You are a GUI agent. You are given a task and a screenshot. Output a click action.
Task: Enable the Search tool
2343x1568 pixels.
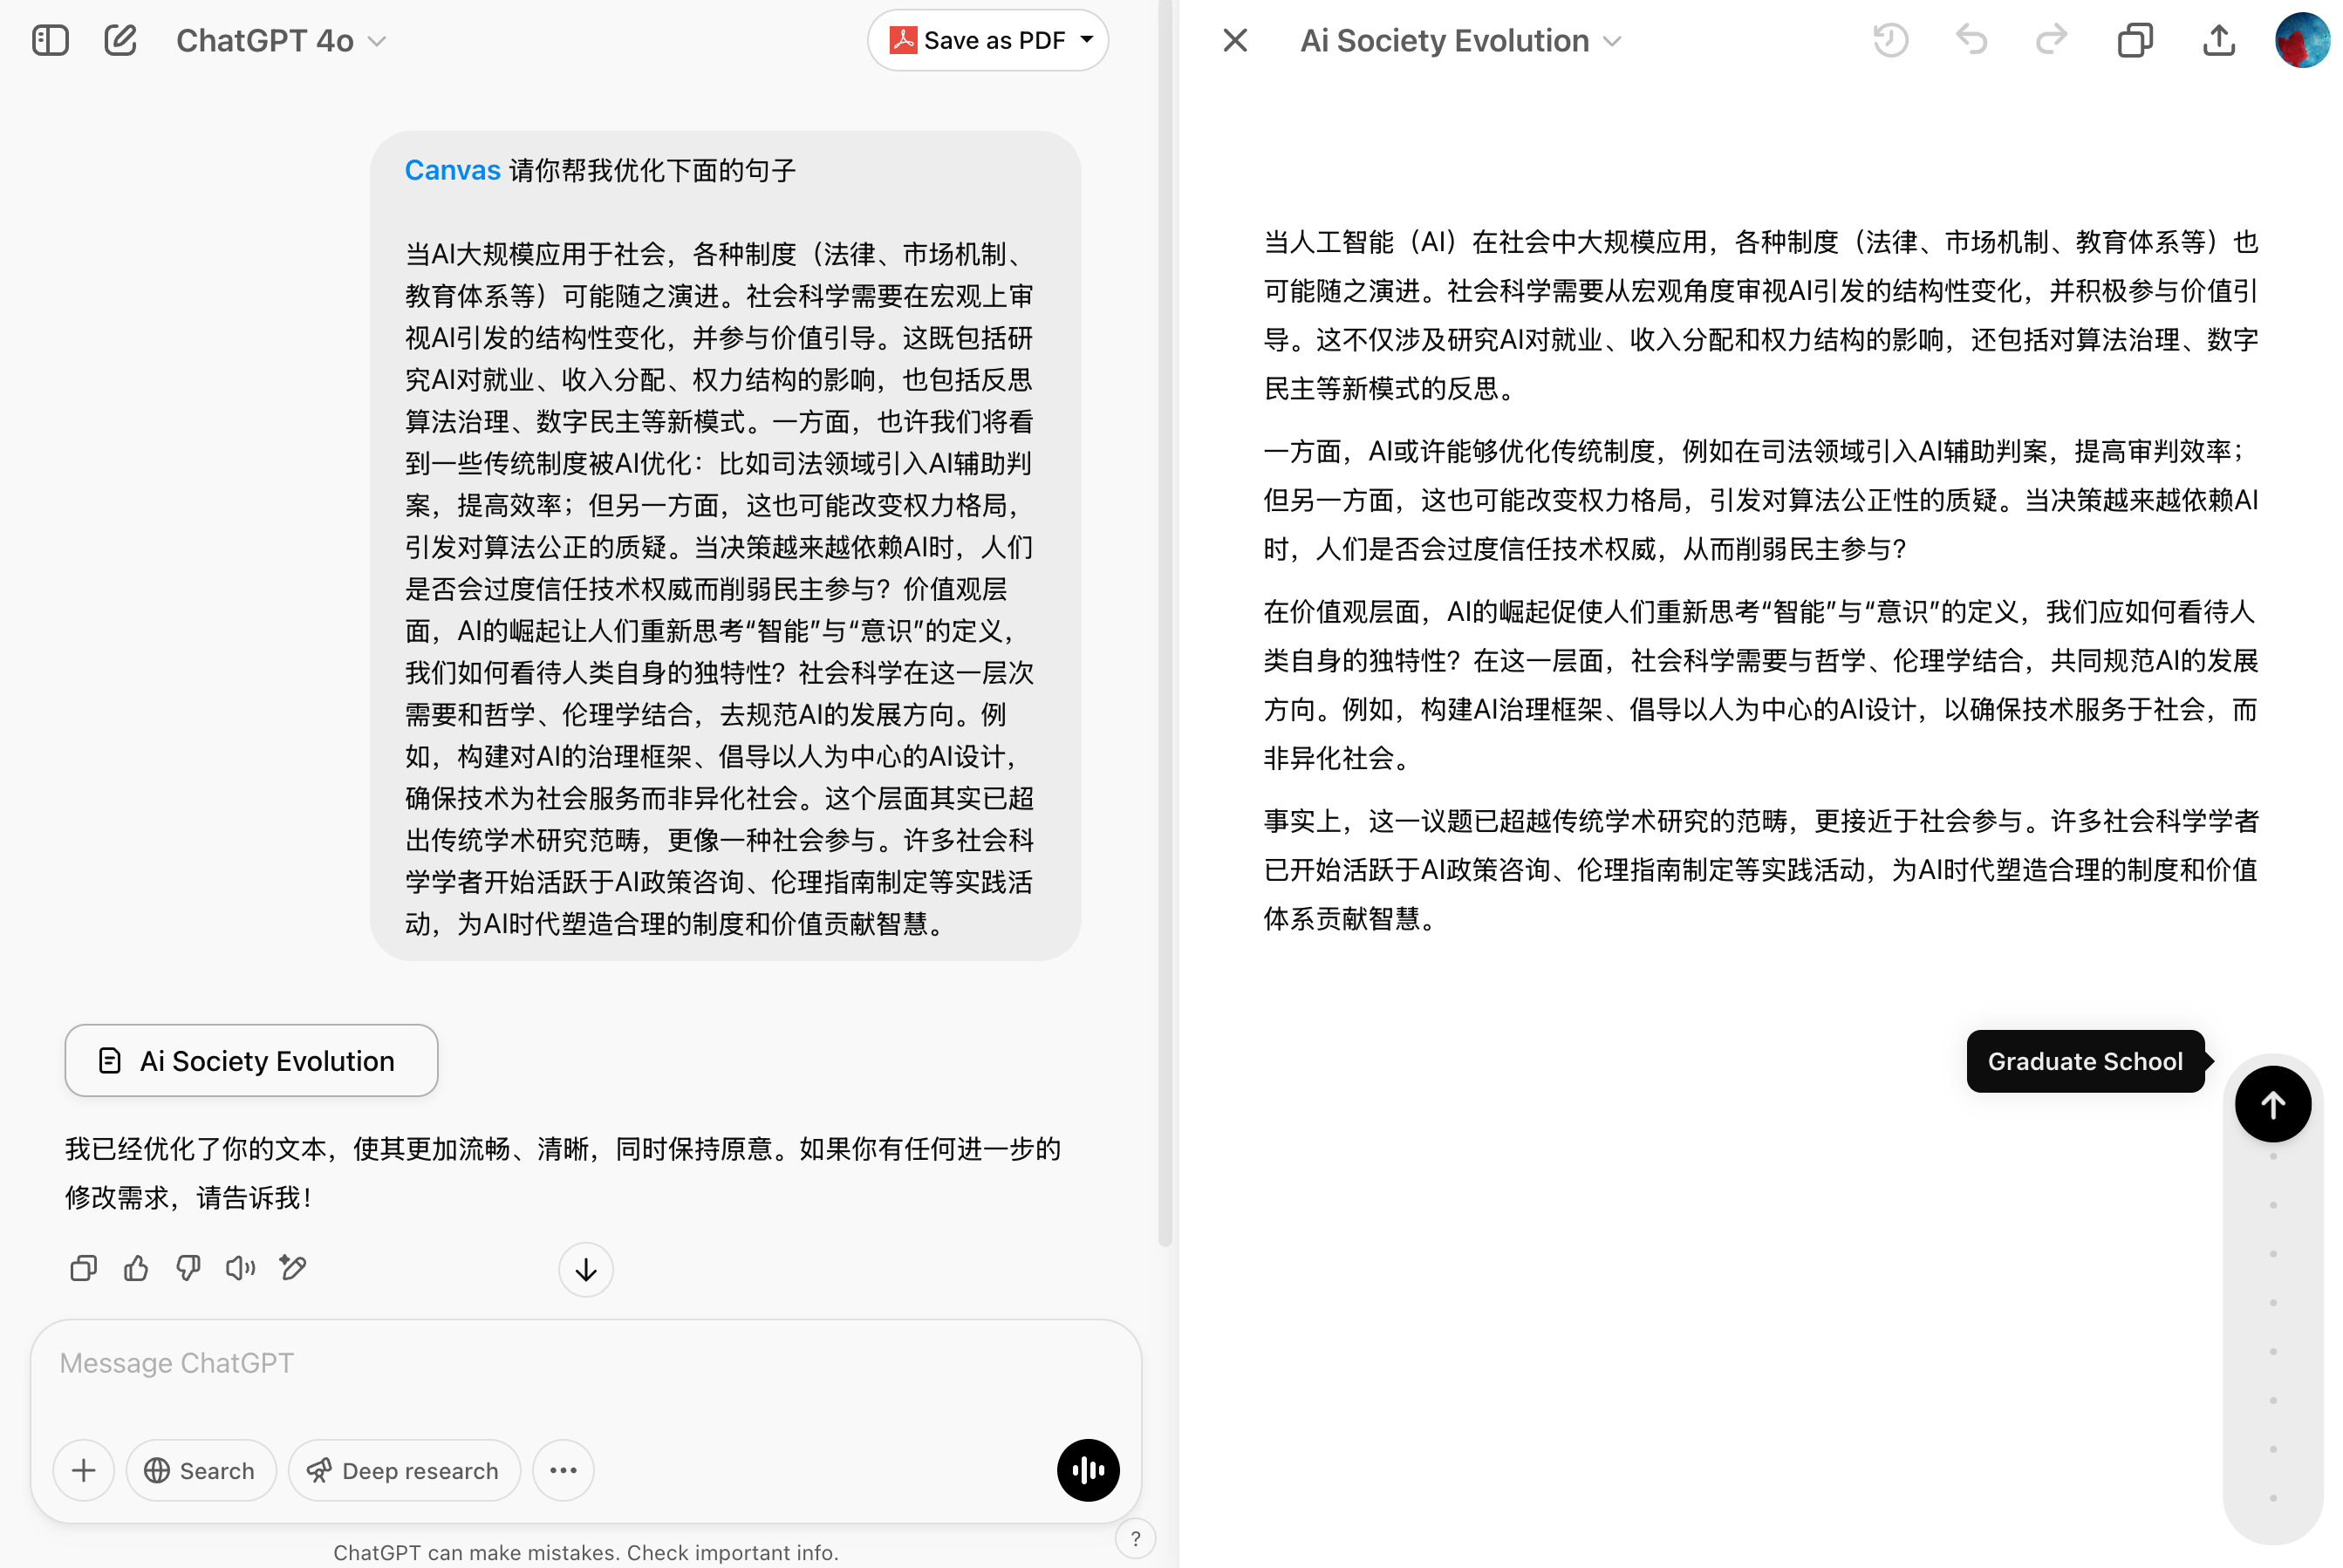coord(201,1470)
